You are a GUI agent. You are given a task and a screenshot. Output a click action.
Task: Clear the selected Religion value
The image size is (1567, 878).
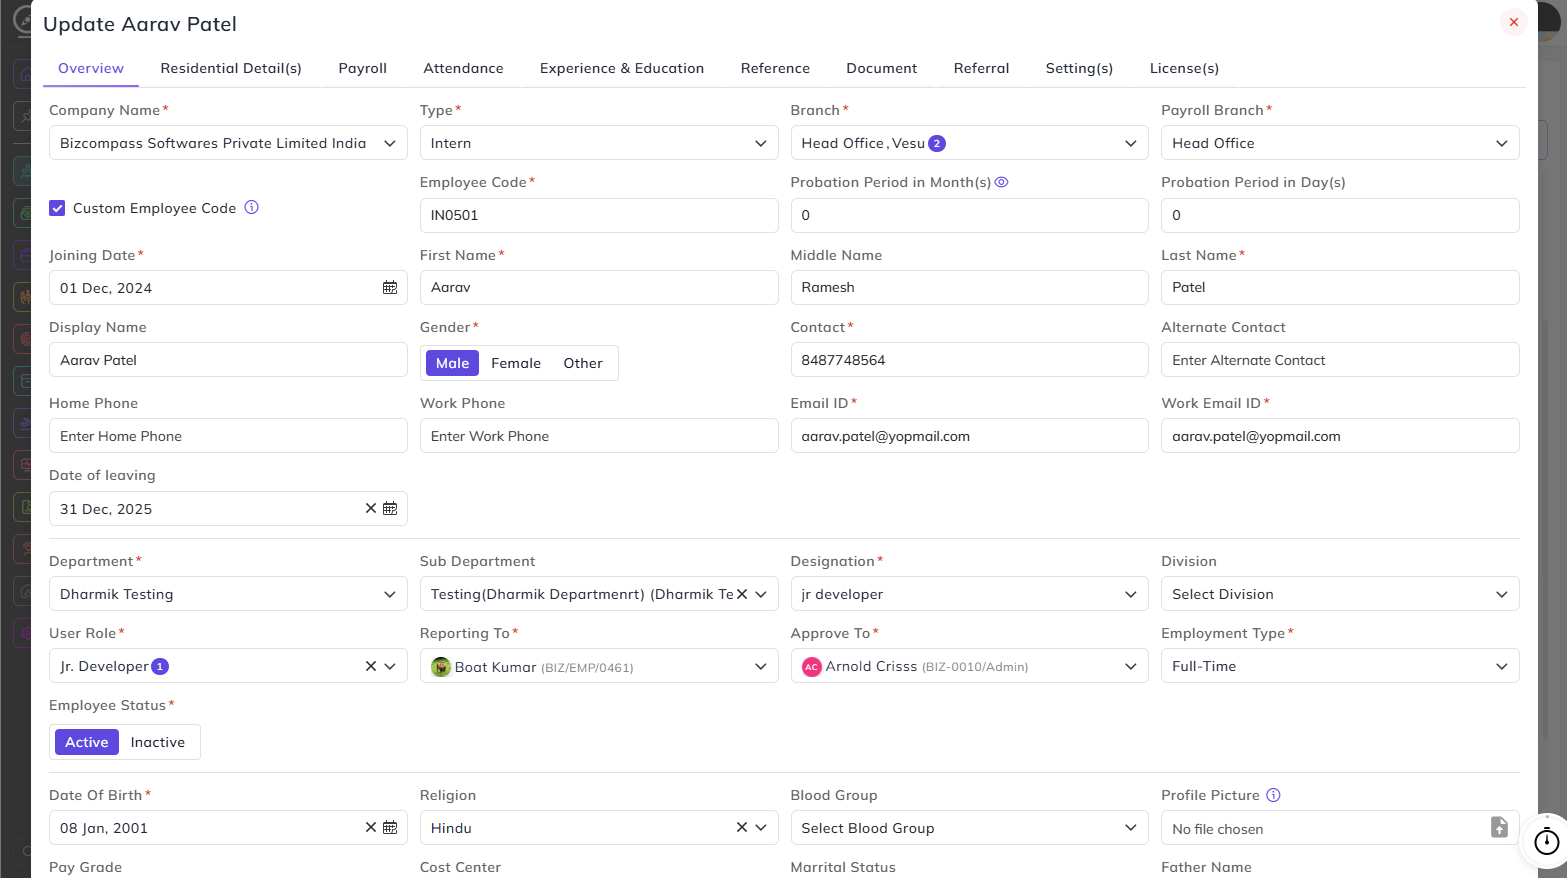click(x=742, y=827)
